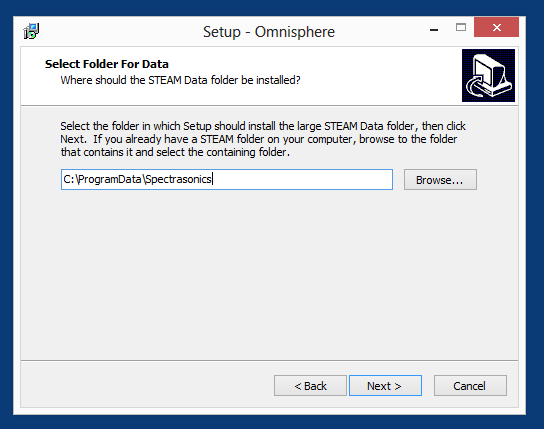Click the ProgramData part of the path
Image resolution: width=544 pixels, height=429 pixels.
pos(110,179)
